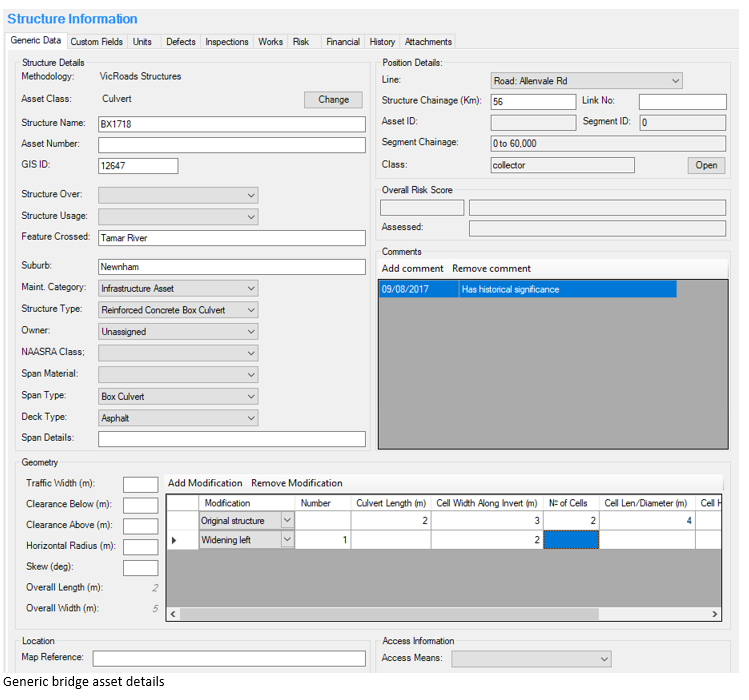Switch to the Custom Fields tab
749x700 pixels.
pyautogui.click(x=97, y=42)
